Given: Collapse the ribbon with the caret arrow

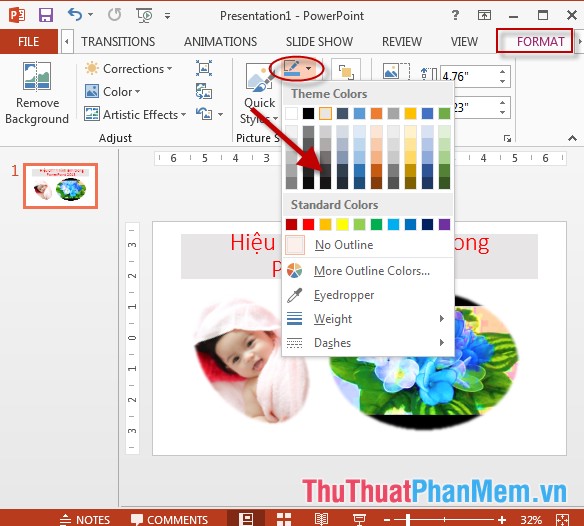Looking at the screenshot, I should (x=572, y=138).
